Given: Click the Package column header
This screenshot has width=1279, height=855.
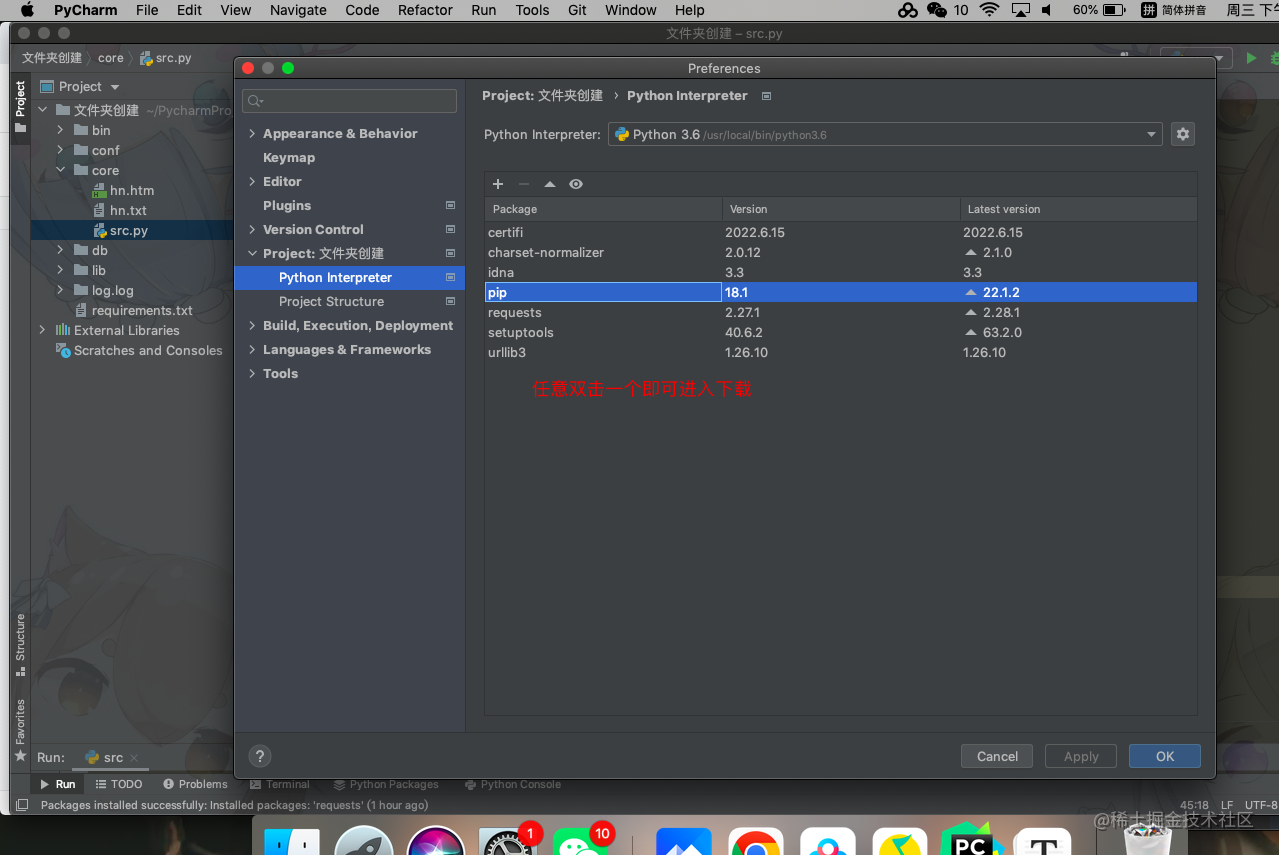Looking at the screenshot, I should pyautogui.click(x=603, y=209).
